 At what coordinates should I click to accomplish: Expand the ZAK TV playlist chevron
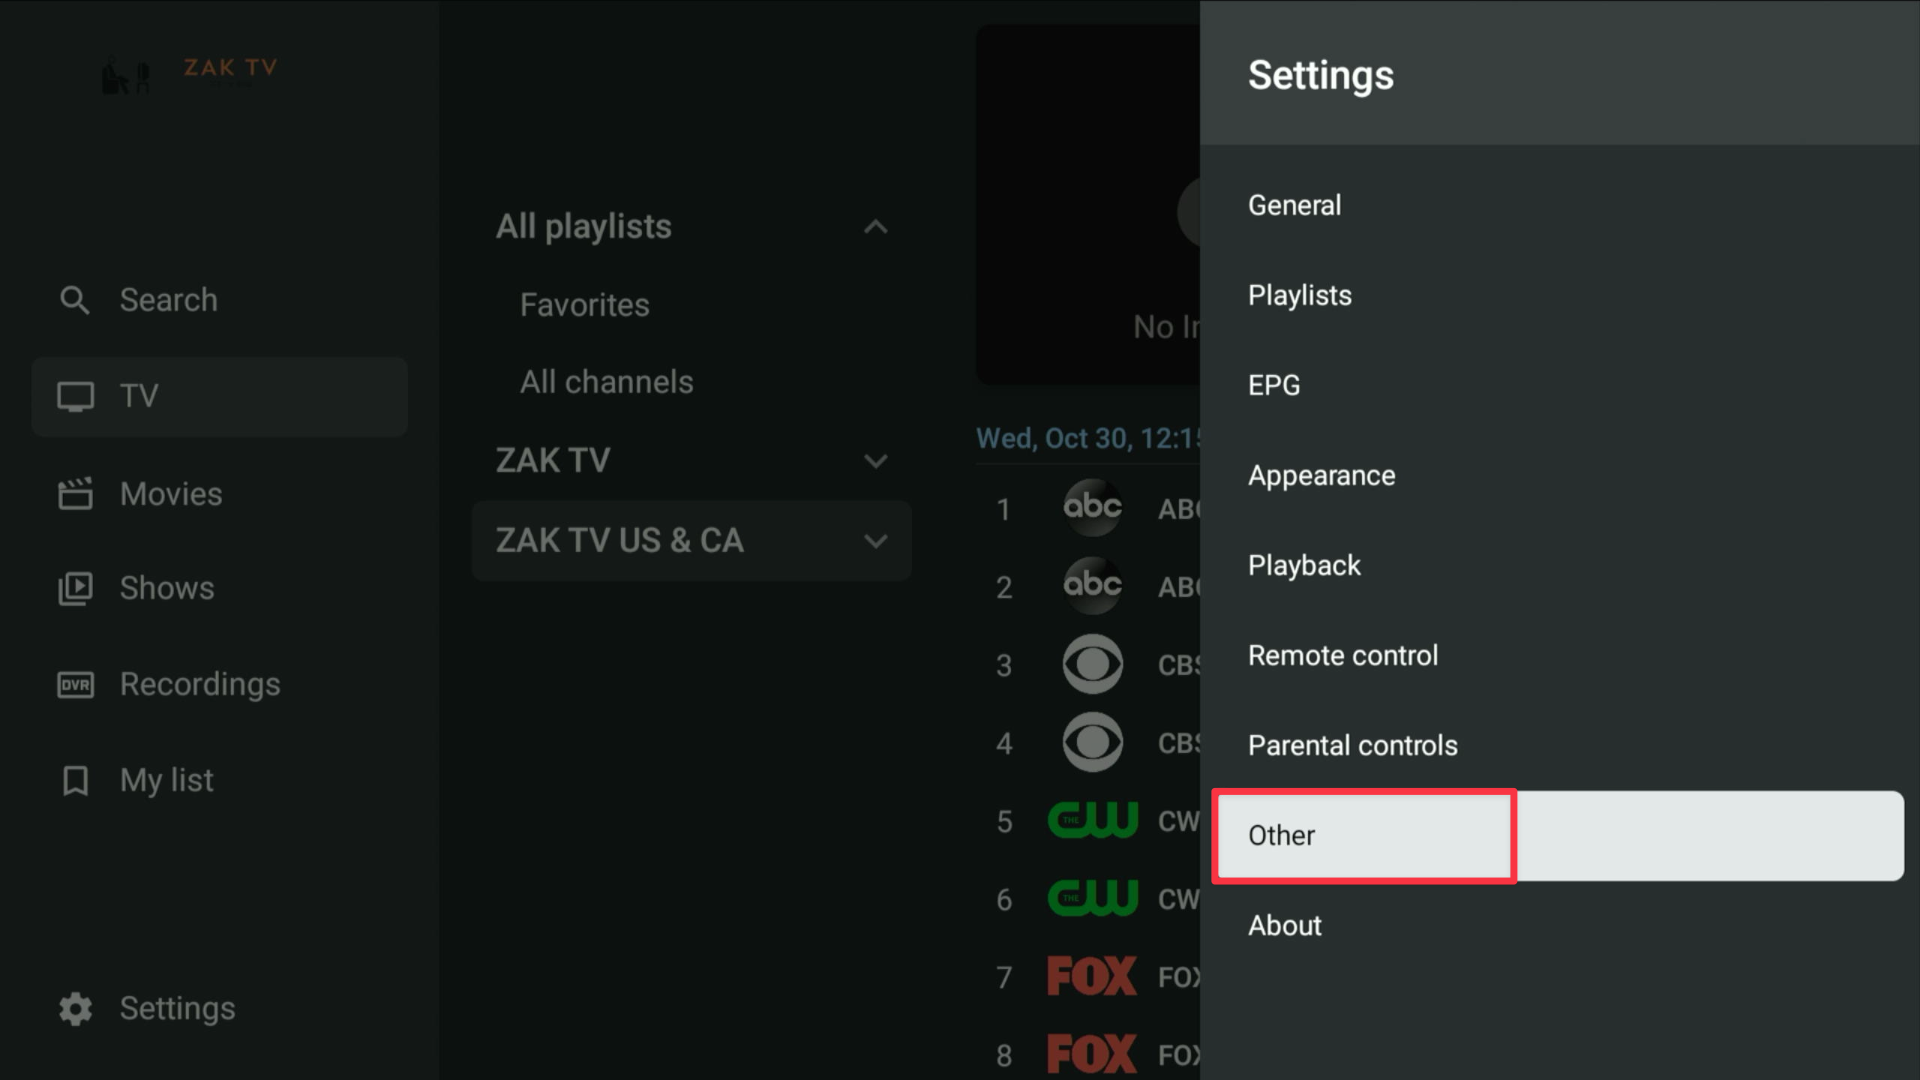(x=875, y=461)
